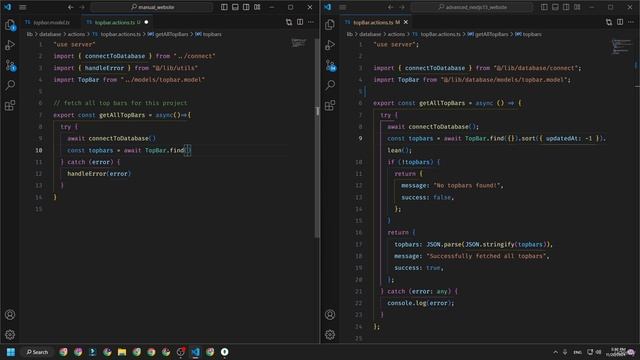The width and height of the screenshot is (640, 360).
Task: Split editor right in manual_website window
Action: [300, 22]
